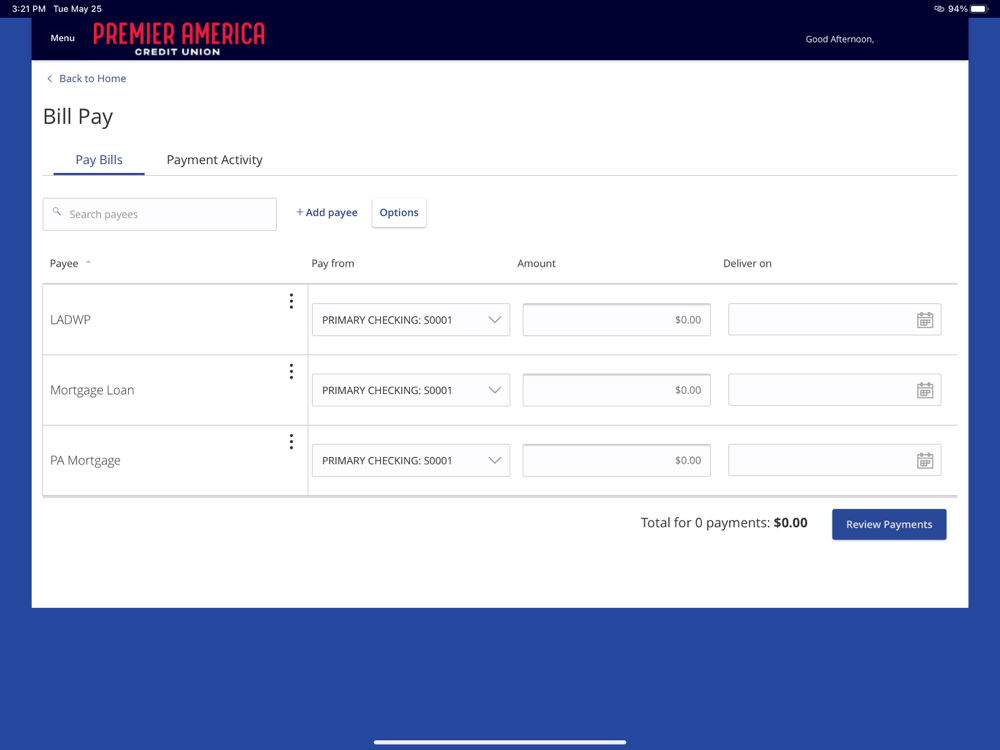Toggle the Payee column sort arrow

(x=88, y=262)
